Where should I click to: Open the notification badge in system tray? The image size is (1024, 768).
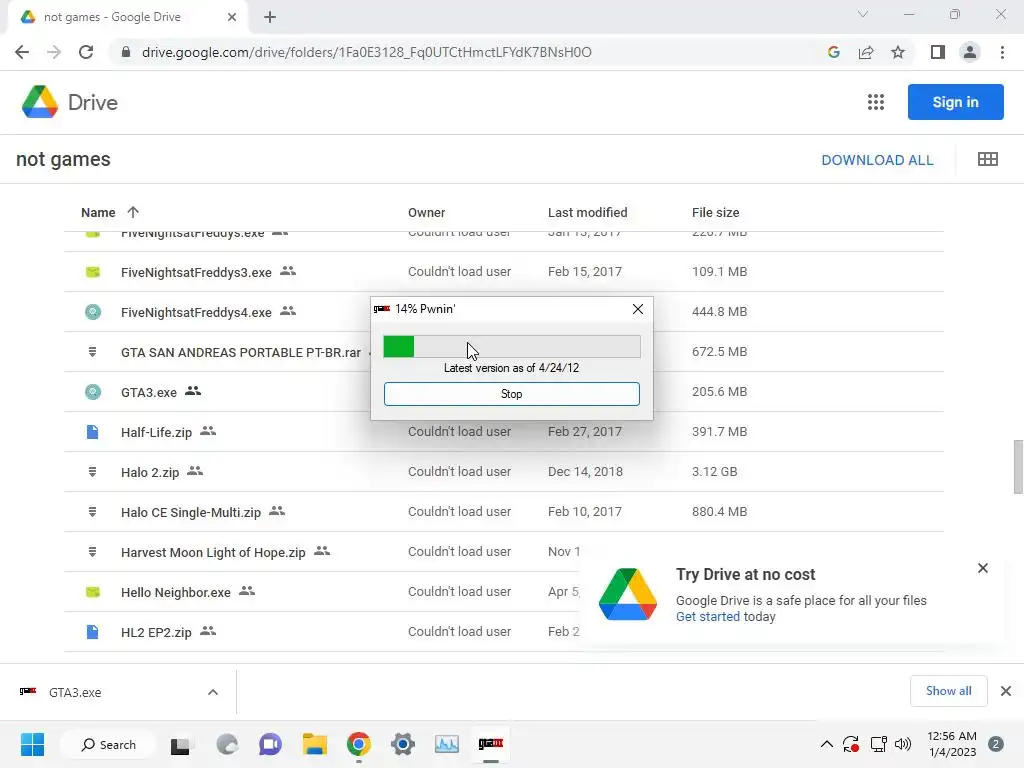tap(996, 744)
